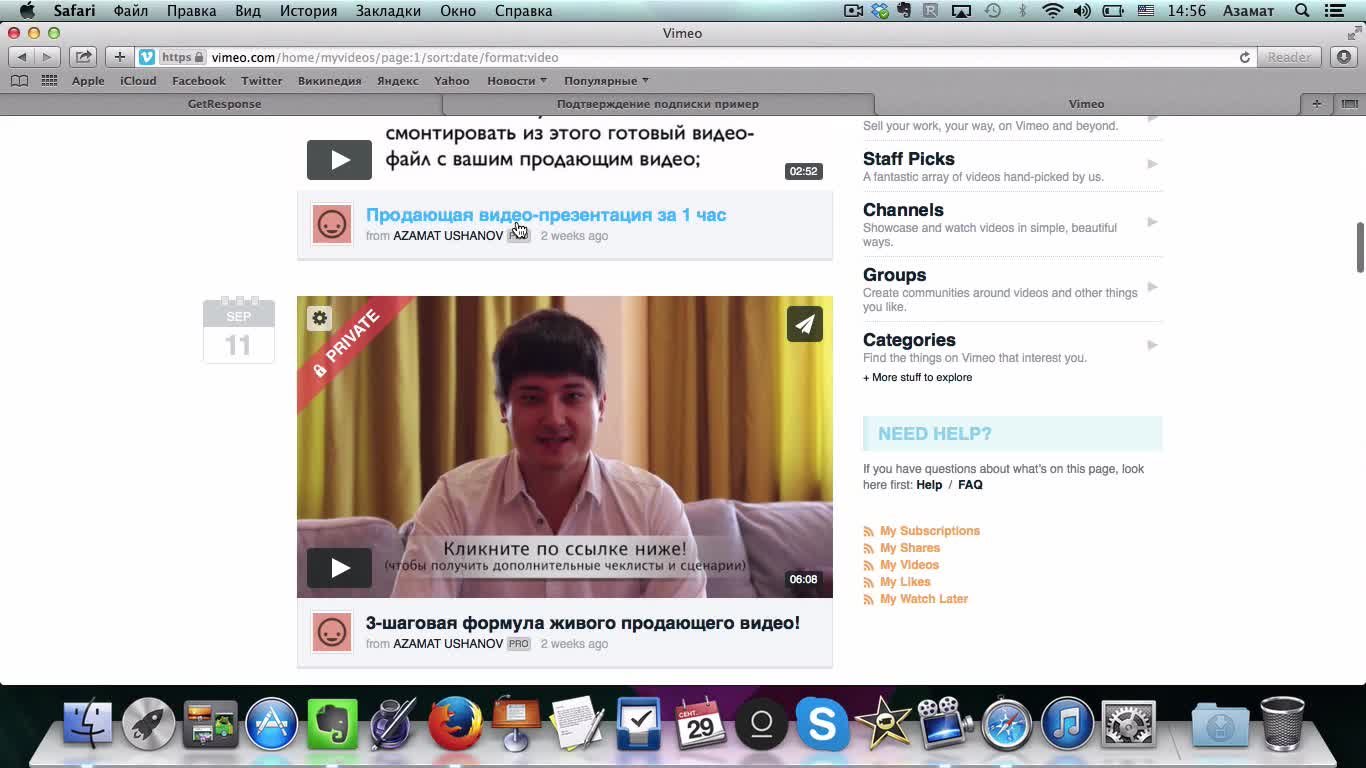Viewport: 1366px width, 768px height.
Task: Launch Skype from the Dock
Action: (x=821, y=724)
